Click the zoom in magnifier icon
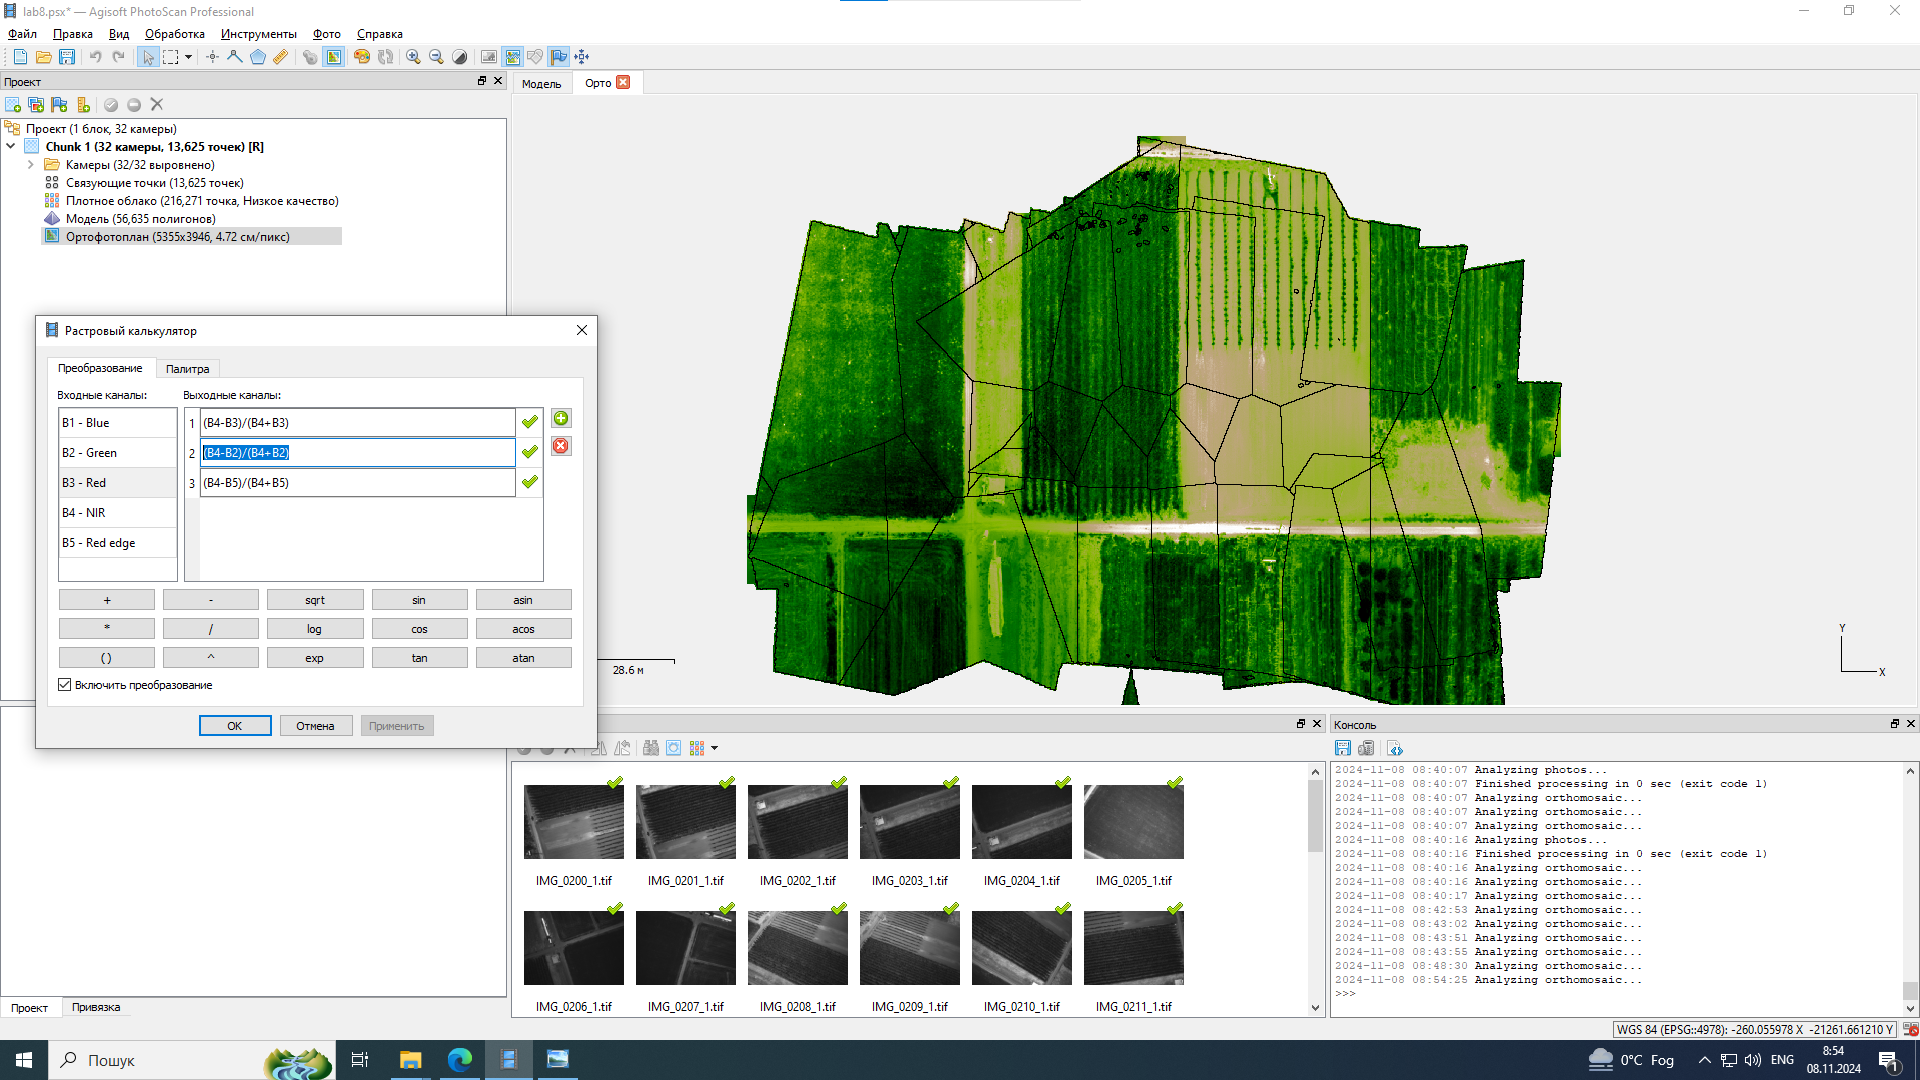The height and width of the screenshot is (1080, 1920). click(x=413, y=57)
